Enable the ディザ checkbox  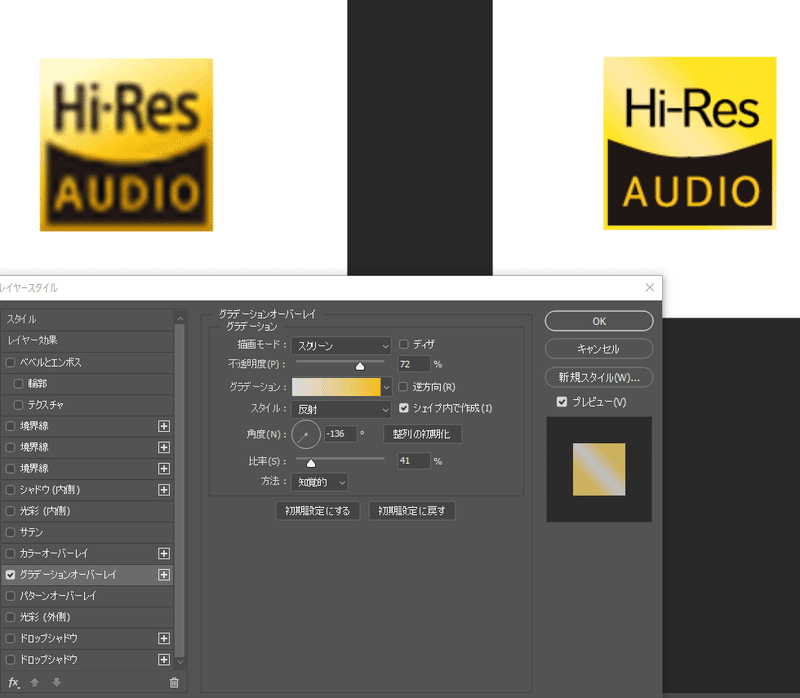[405, 344]
